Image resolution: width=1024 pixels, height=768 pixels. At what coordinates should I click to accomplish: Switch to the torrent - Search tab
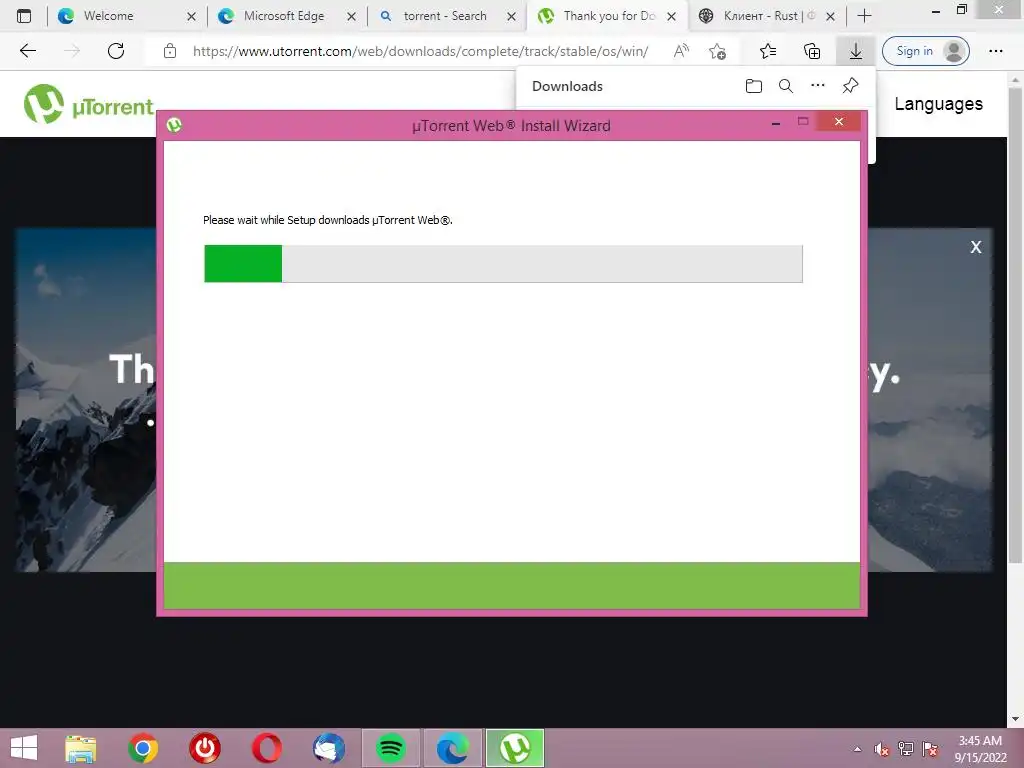point(445,16)
